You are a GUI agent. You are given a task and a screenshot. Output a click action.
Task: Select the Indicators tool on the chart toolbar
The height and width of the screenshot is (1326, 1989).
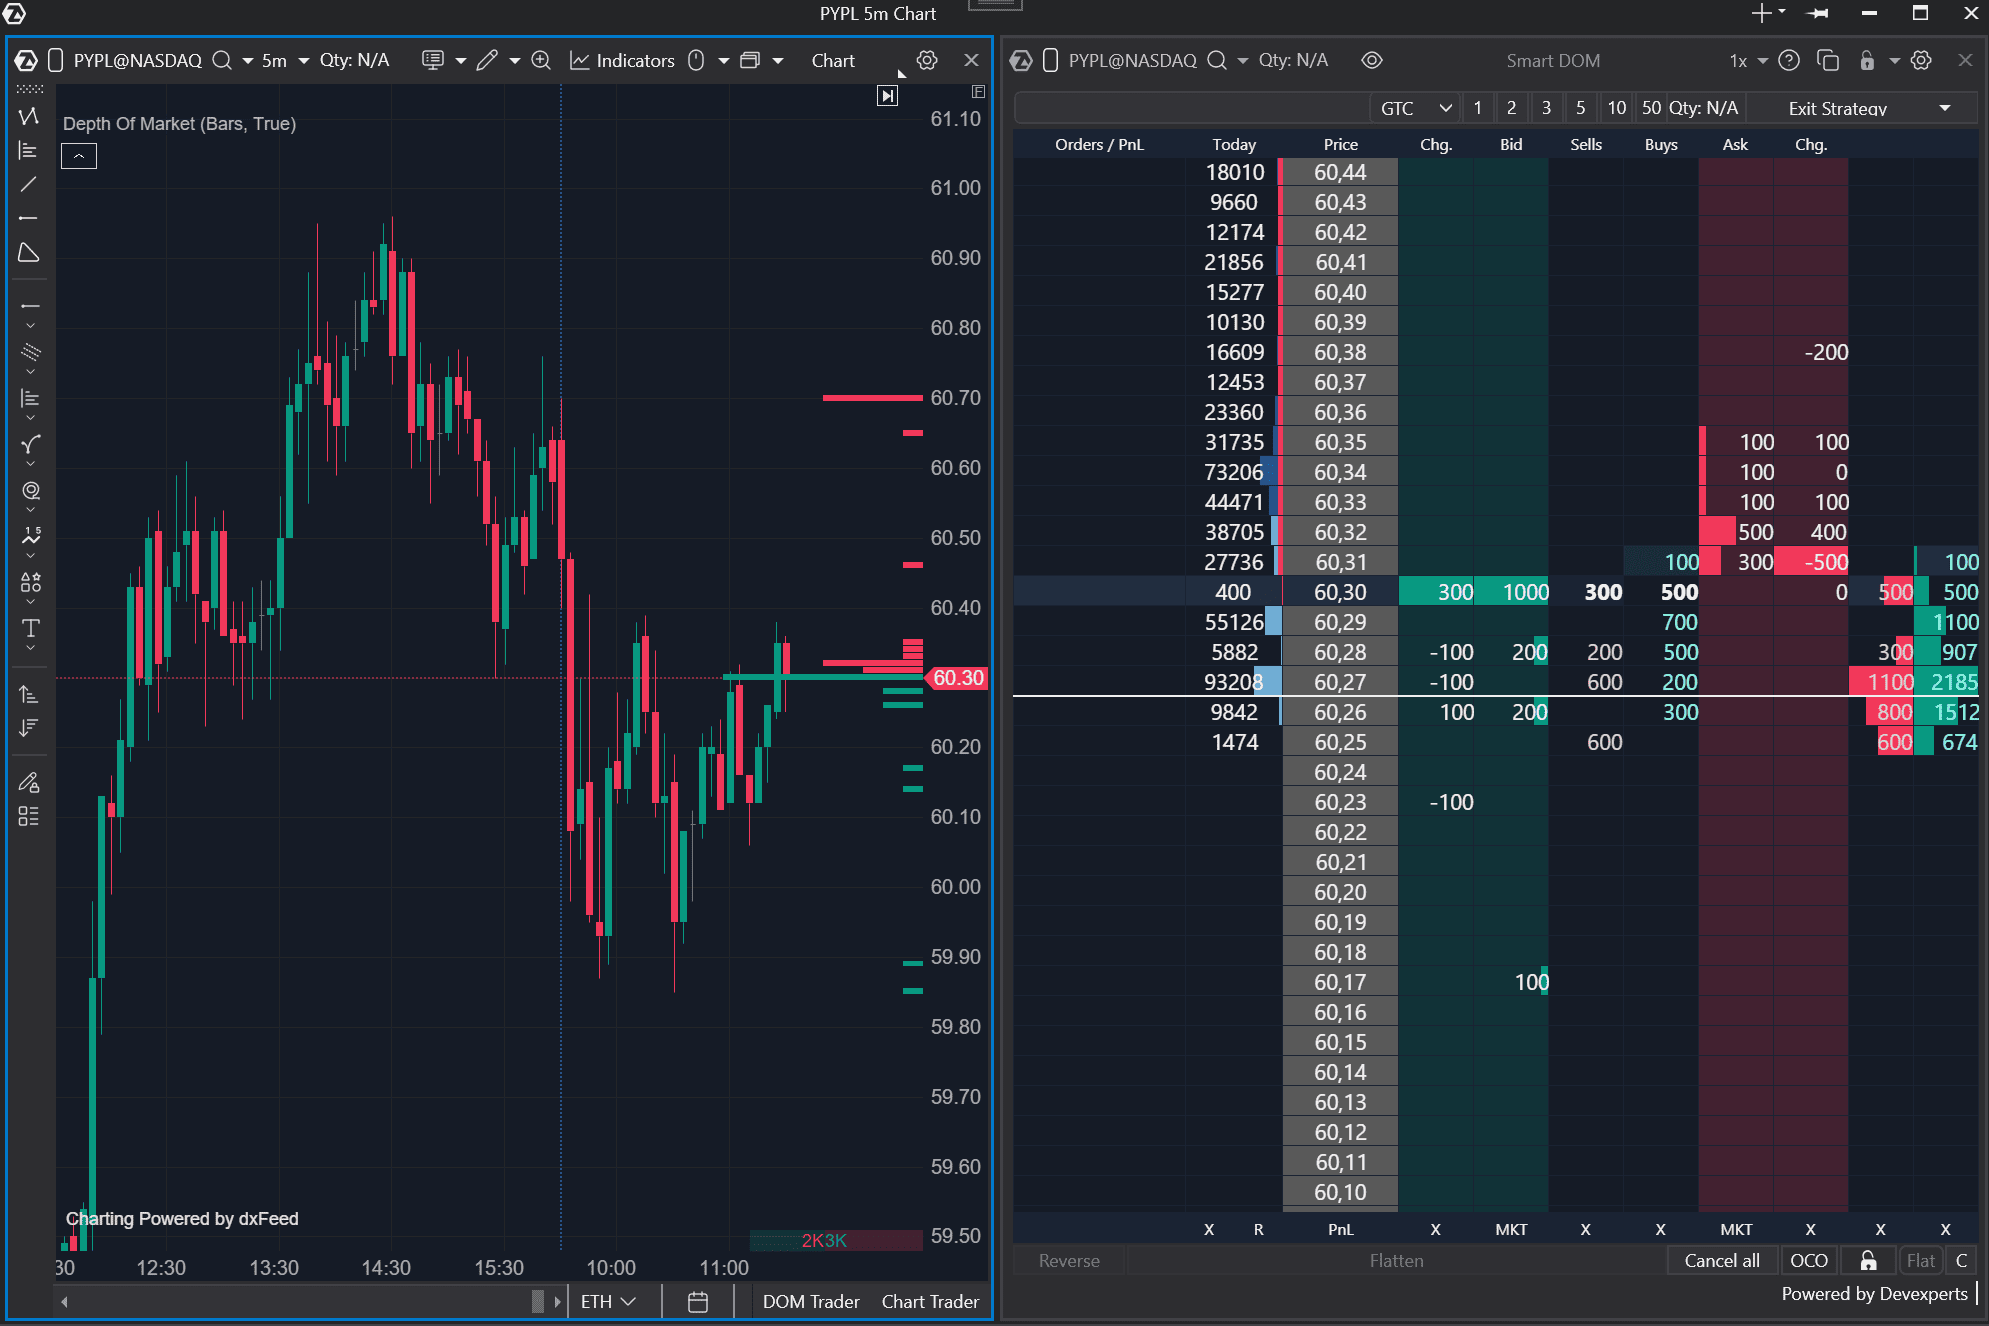coord(622,60)
